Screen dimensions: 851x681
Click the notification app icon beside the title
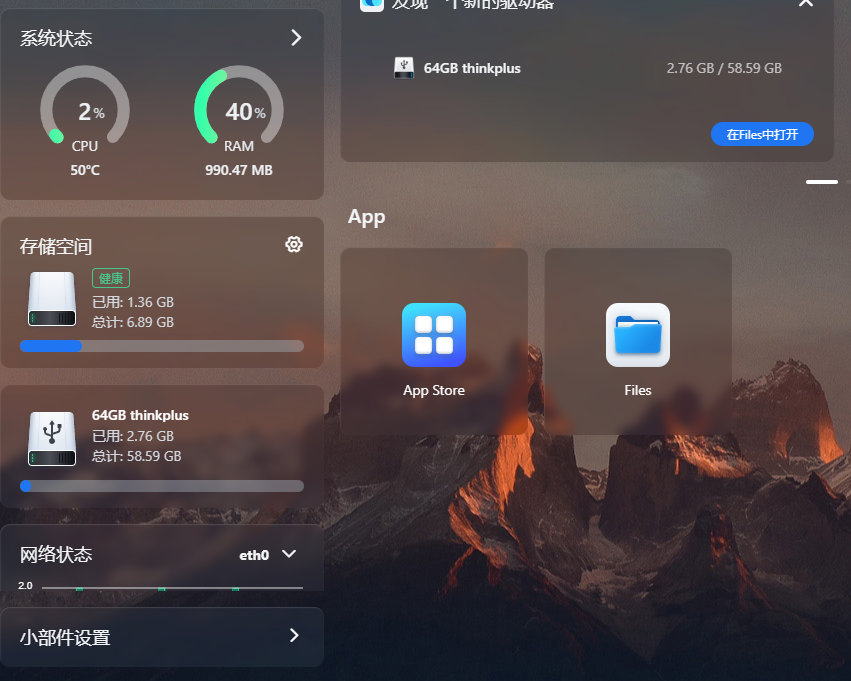tap(372, 4)
